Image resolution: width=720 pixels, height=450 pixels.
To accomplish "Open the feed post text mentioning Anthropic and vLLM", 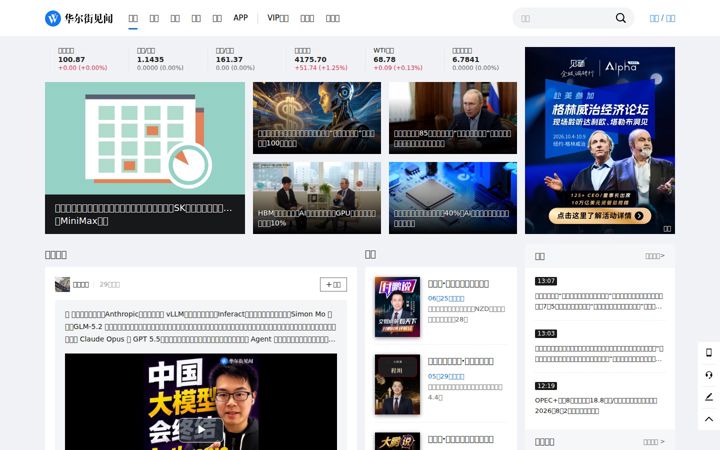I will point(200,326).
